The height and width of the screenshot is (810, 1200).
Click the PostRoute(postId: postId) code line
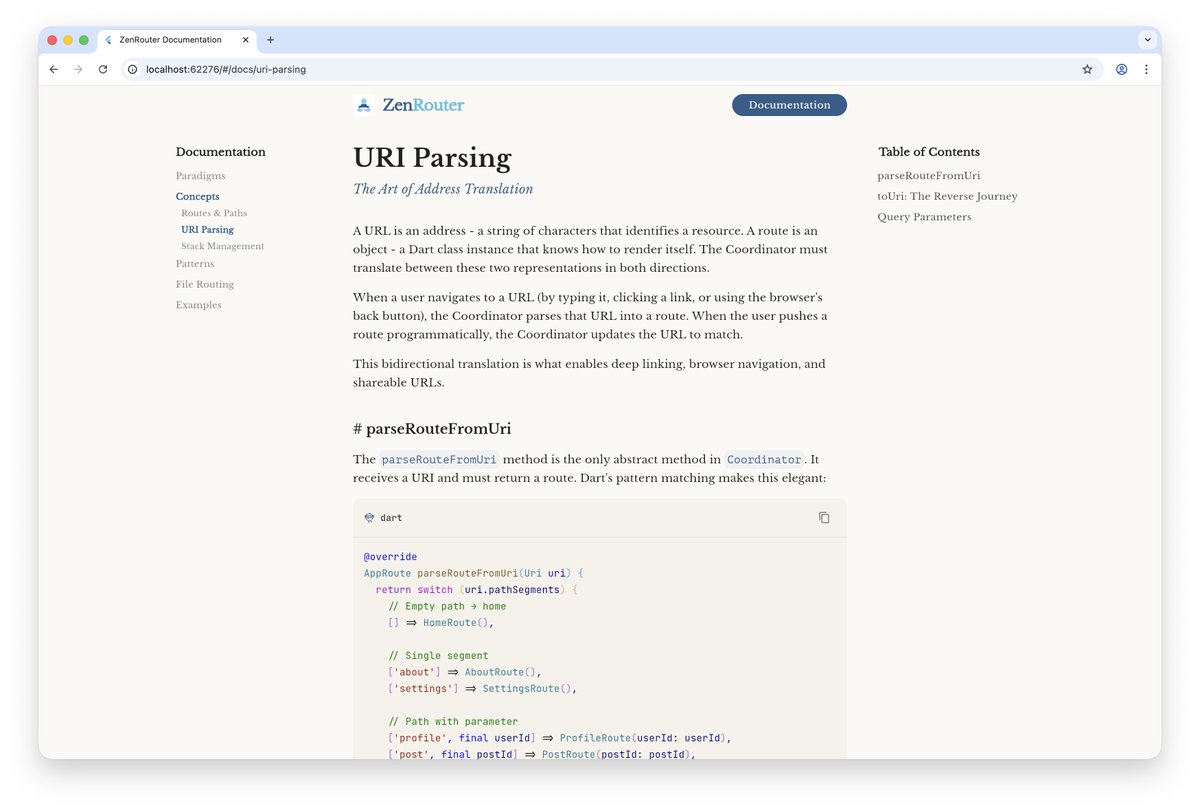pyautogui.click(x=542, y=754)
